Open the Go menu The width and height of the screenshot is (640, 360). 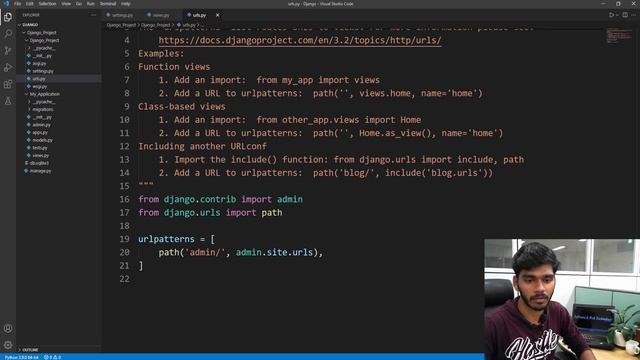[x=79, y=4]
